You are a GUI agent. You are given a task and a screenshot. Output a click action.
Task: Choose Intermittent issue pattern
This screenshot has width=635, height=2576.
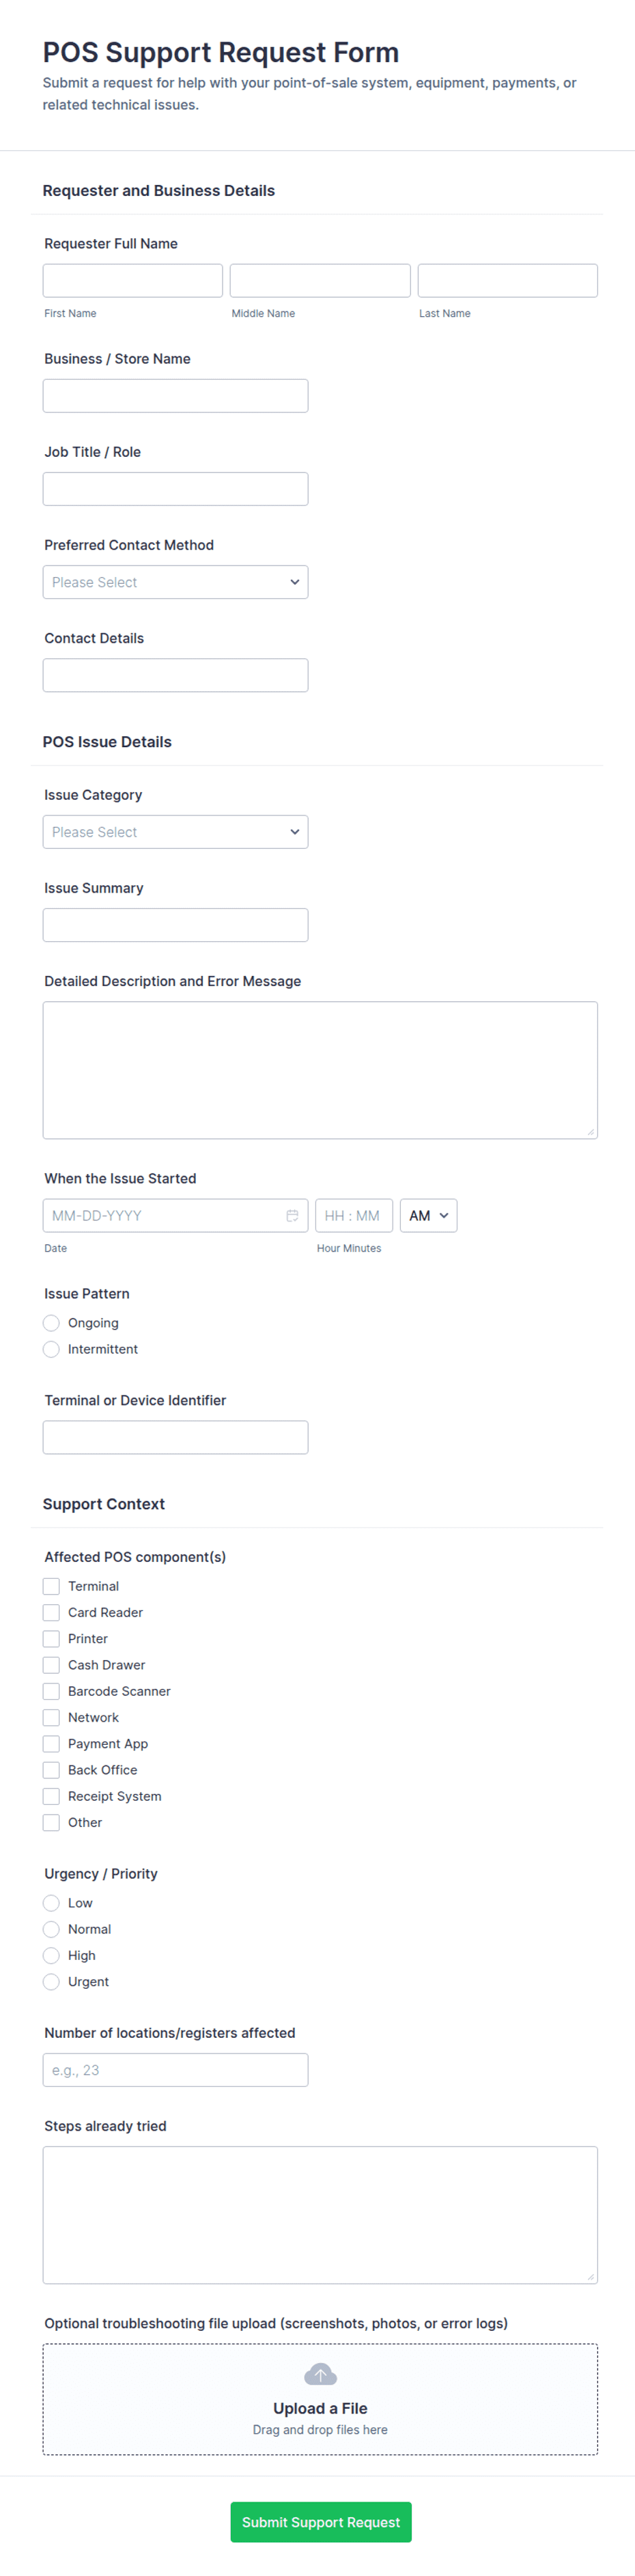pos(51,1349)
